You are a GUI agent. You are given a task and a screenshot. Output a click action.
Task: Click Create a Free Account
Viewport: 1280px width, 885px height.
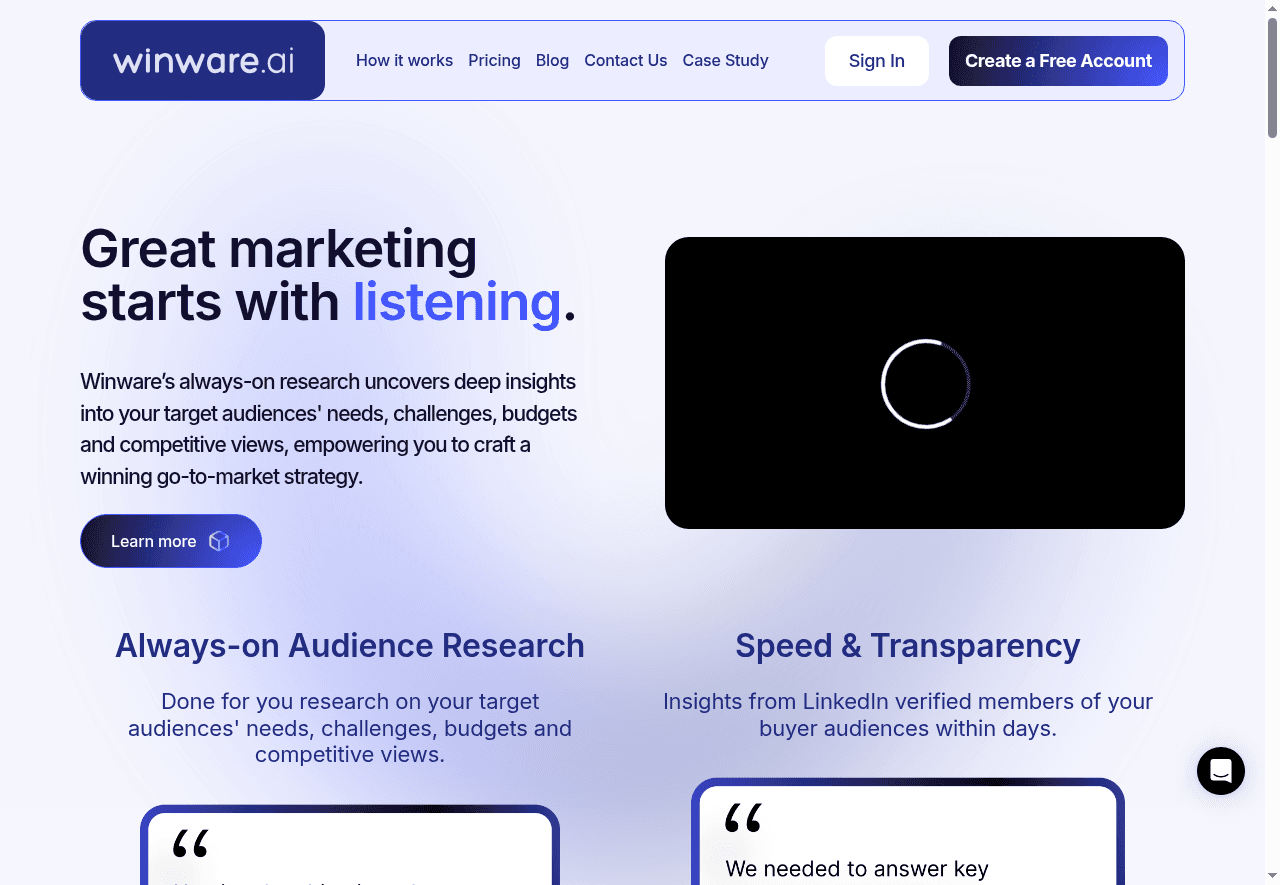pos(1058,61)
